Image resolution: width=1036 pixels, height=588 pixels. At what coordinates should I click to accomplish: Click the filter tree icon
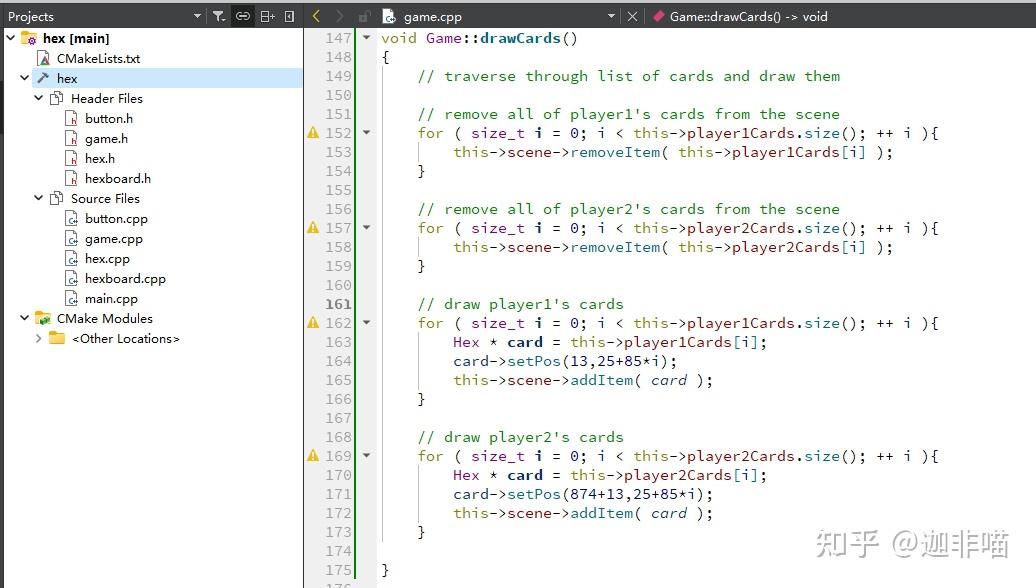tap(219, 16)
